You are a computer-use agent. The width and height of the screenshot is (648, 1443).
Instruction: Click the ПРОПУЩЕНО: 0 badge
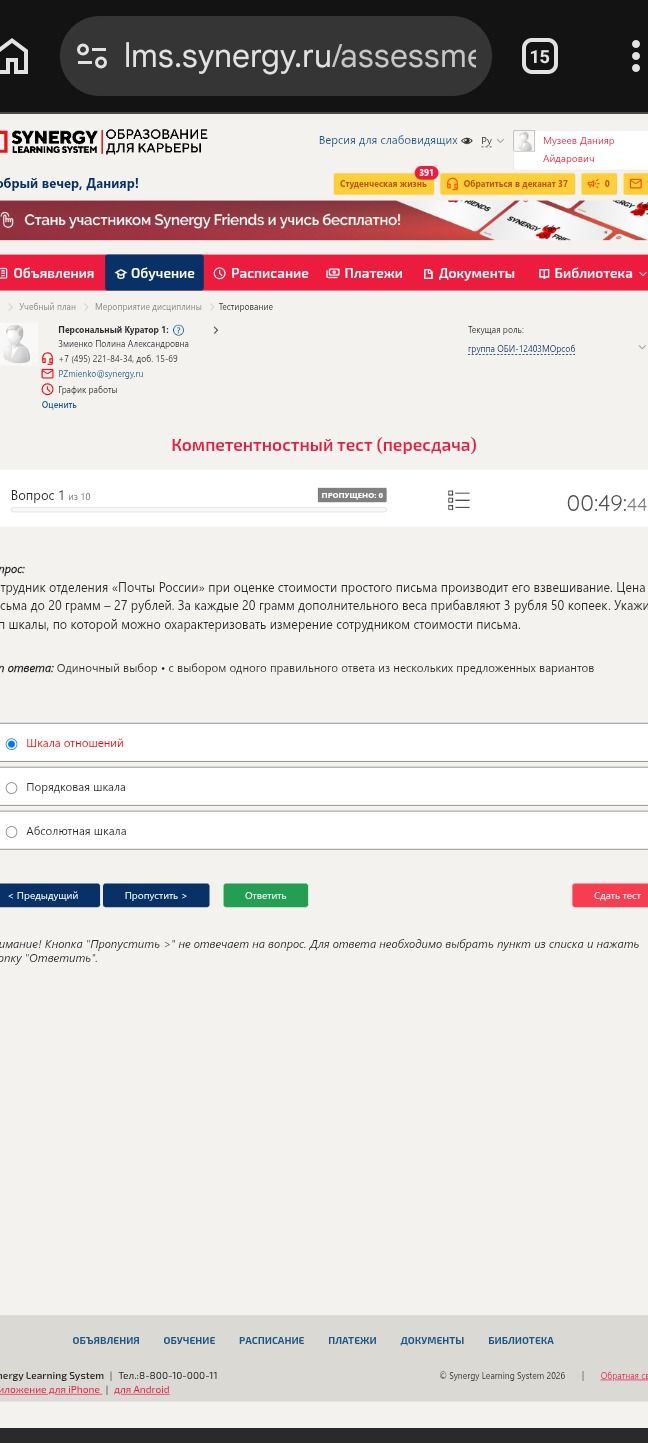tap(352, 495)
